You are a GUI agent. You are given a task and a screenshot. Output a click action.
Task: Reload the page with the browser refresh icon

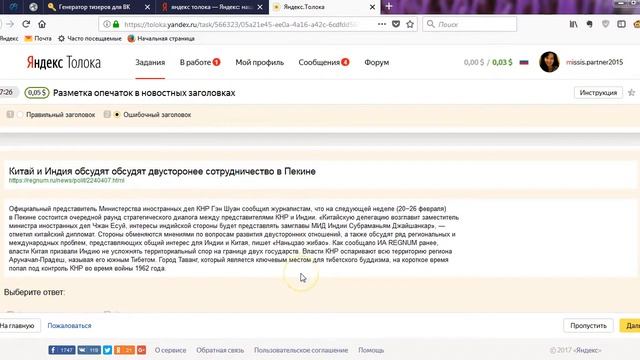(x=26, y=24)
